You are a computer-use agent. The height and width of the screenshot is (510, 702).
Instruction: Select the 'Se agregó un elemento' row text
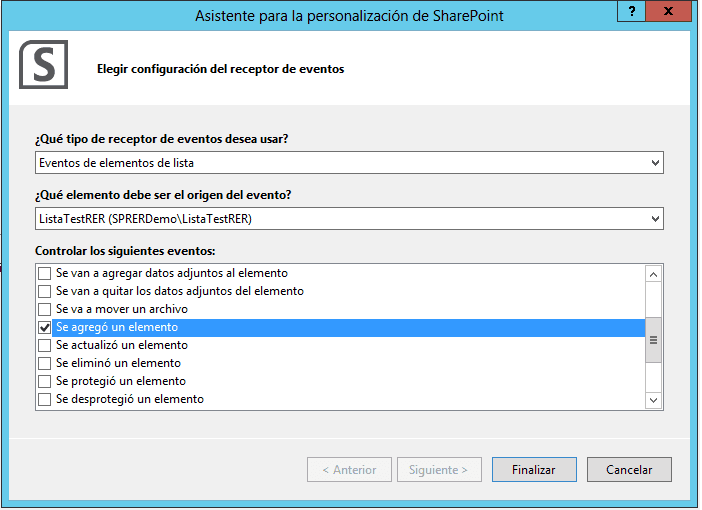[x=117, y=327]
